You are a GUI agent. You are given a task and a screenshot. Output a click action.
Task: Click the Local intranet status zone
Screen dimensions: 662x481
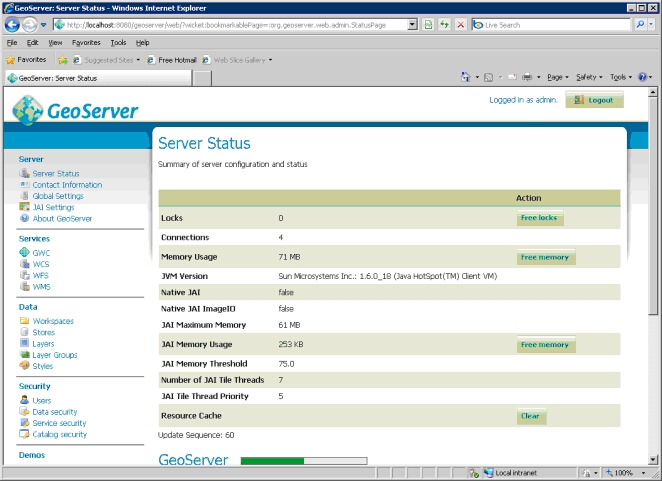(x=511, y=473)
